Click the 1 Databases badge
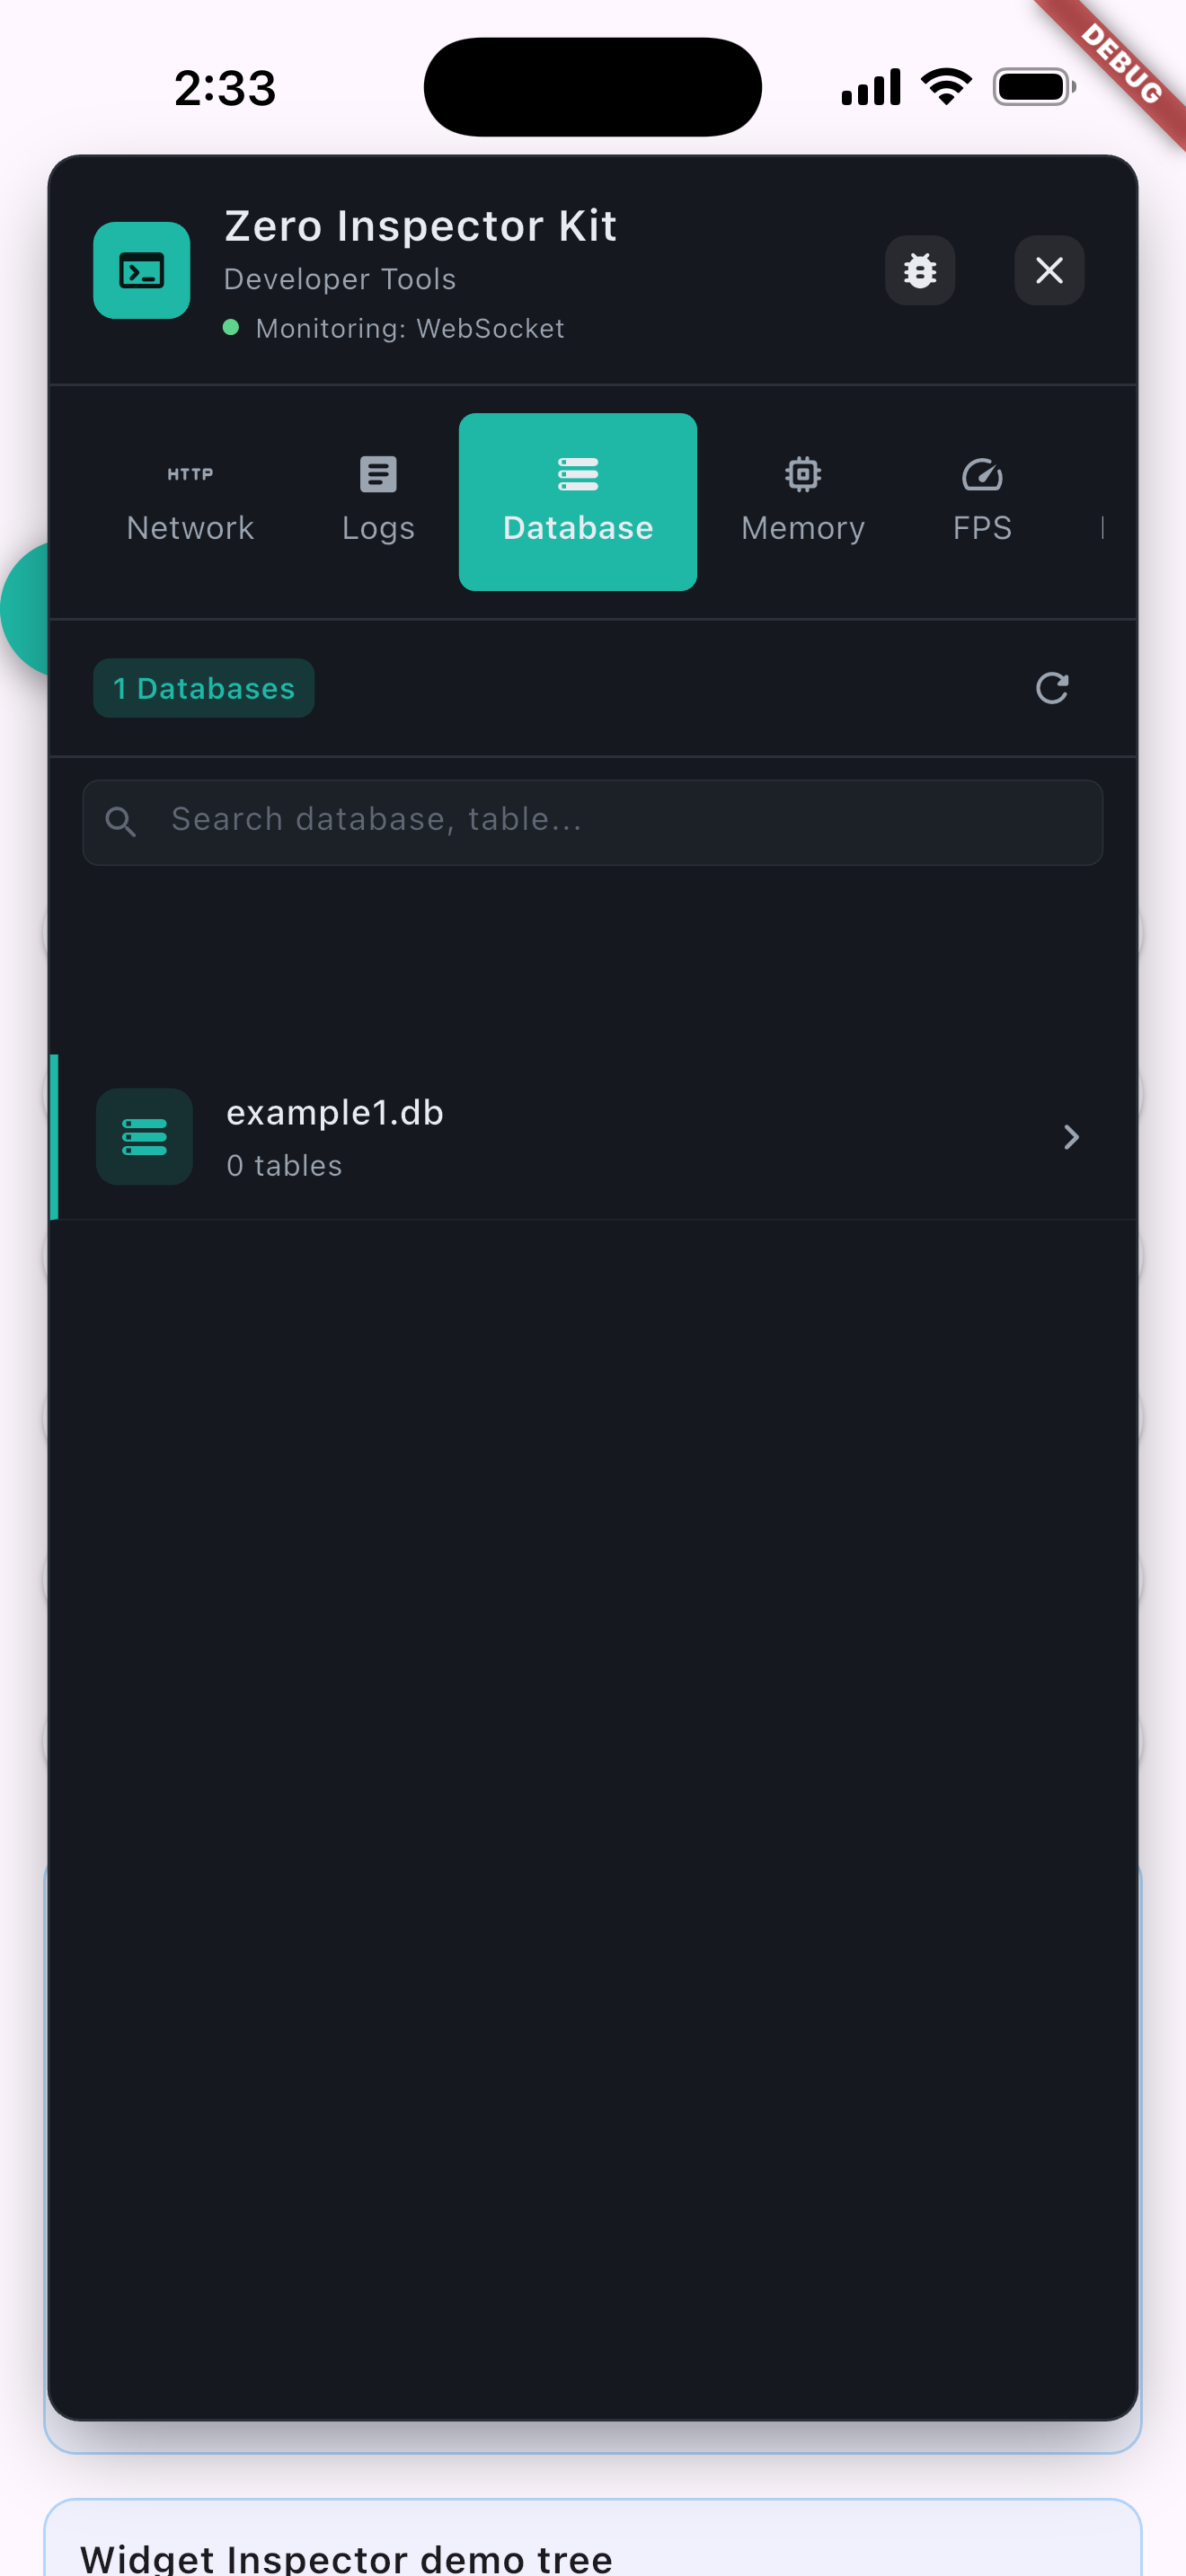The width and height of the screenshot is (1186, 2576). click(x=204, y=688)
